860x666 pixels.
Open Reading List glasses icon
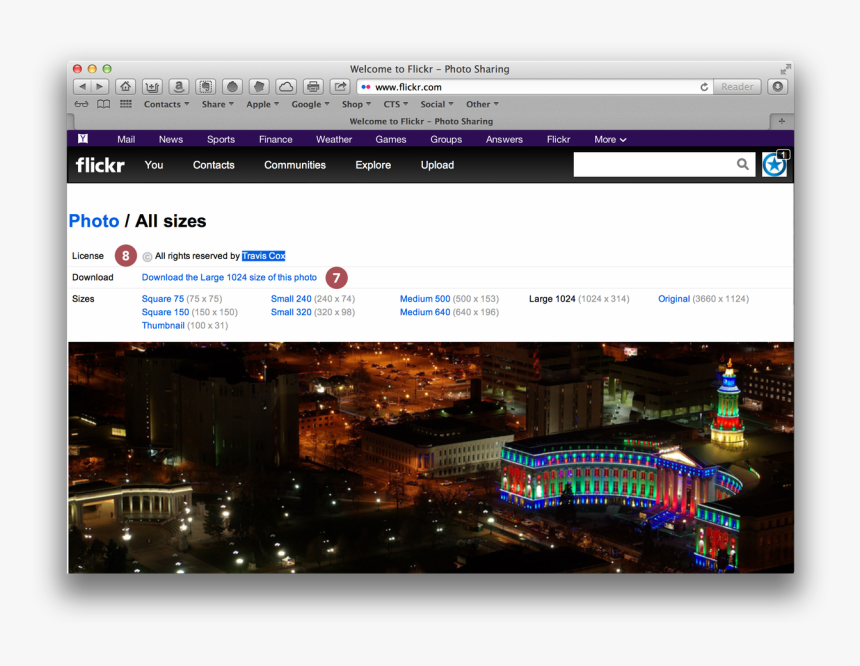pyautogui.click(x=81, y=104)
